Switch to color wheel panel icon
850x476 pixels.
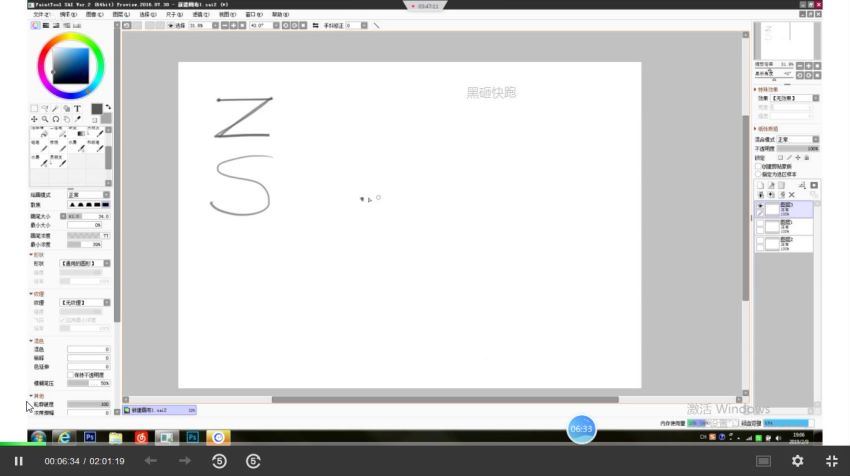[x=35, y=25]
